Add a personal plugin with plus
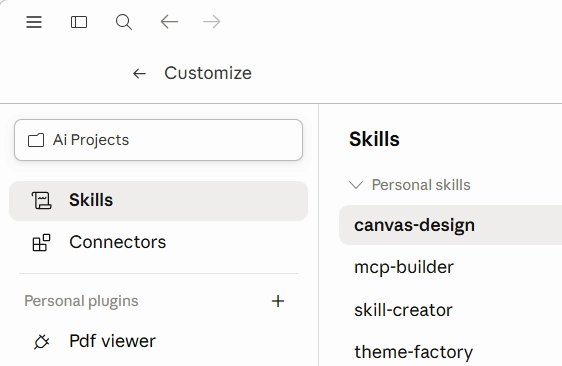 point(278,301)
